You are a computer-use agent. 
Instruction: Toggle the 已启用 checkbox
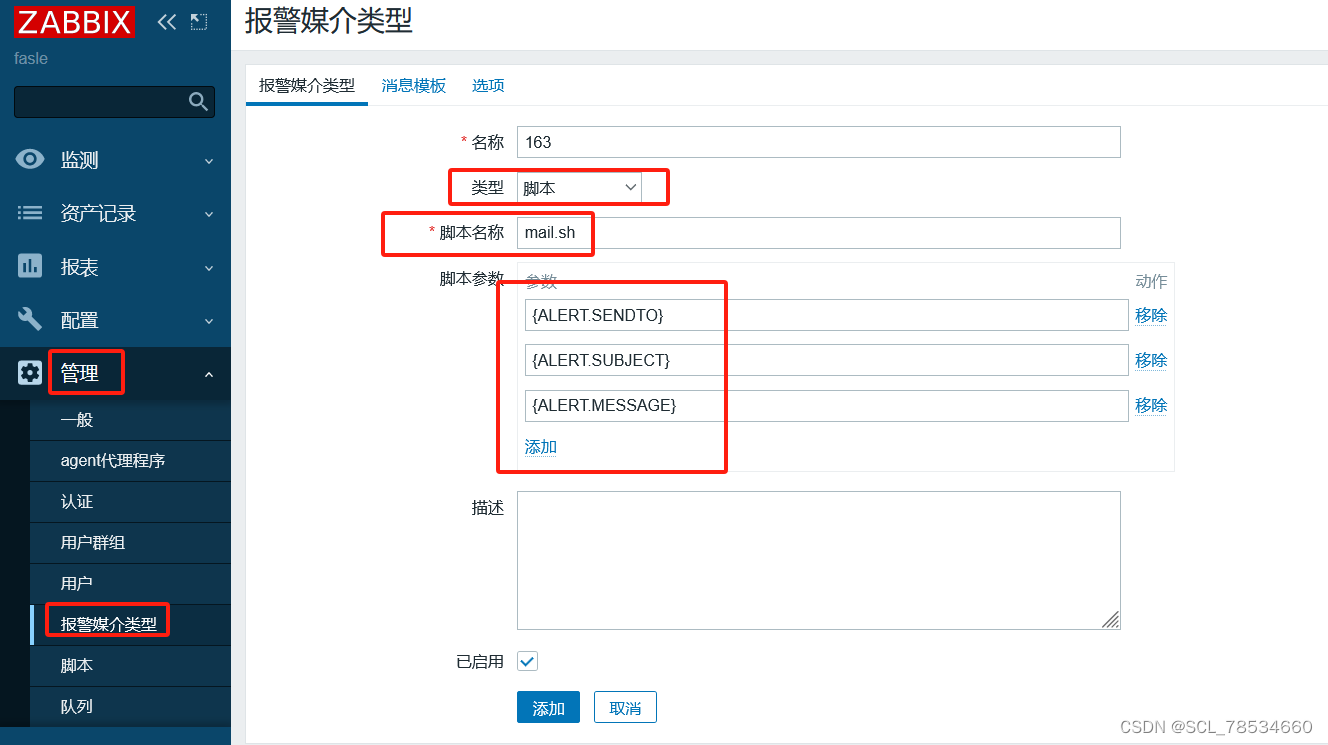click(527, 660)
